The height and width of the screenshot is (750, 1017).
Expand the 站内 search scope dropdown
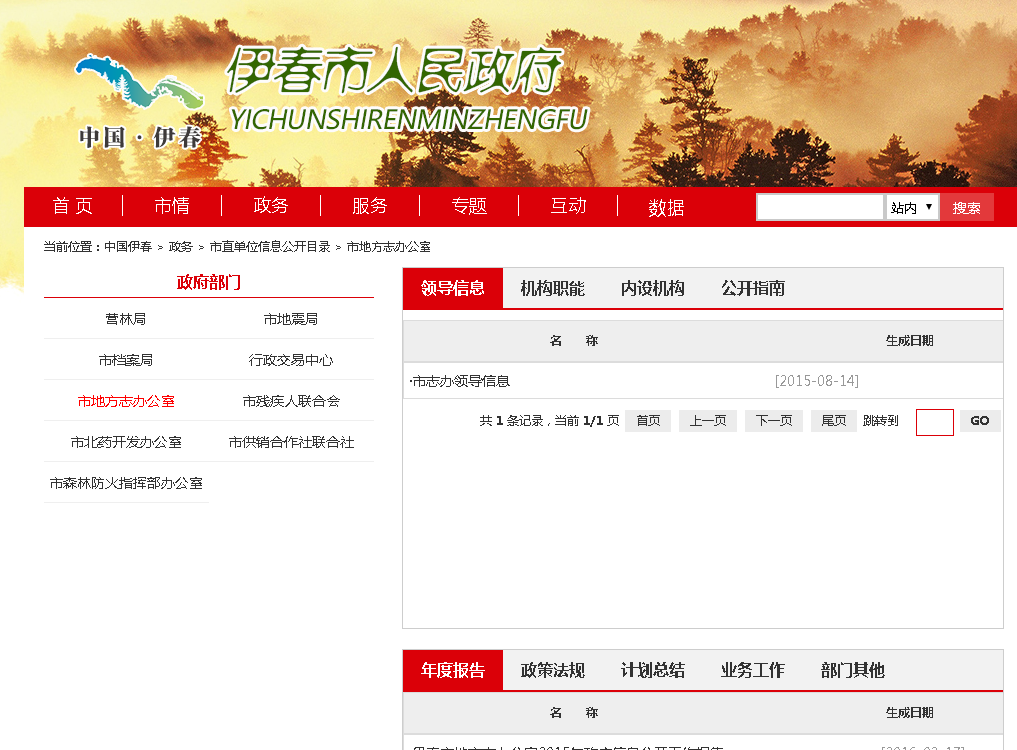click(912, 208)
